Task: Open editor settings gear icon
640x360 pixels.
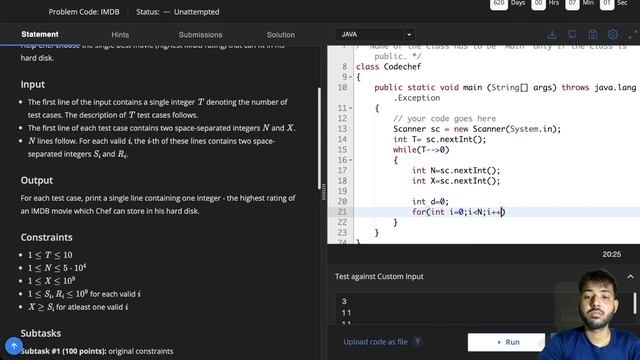Action: [613, 35]
